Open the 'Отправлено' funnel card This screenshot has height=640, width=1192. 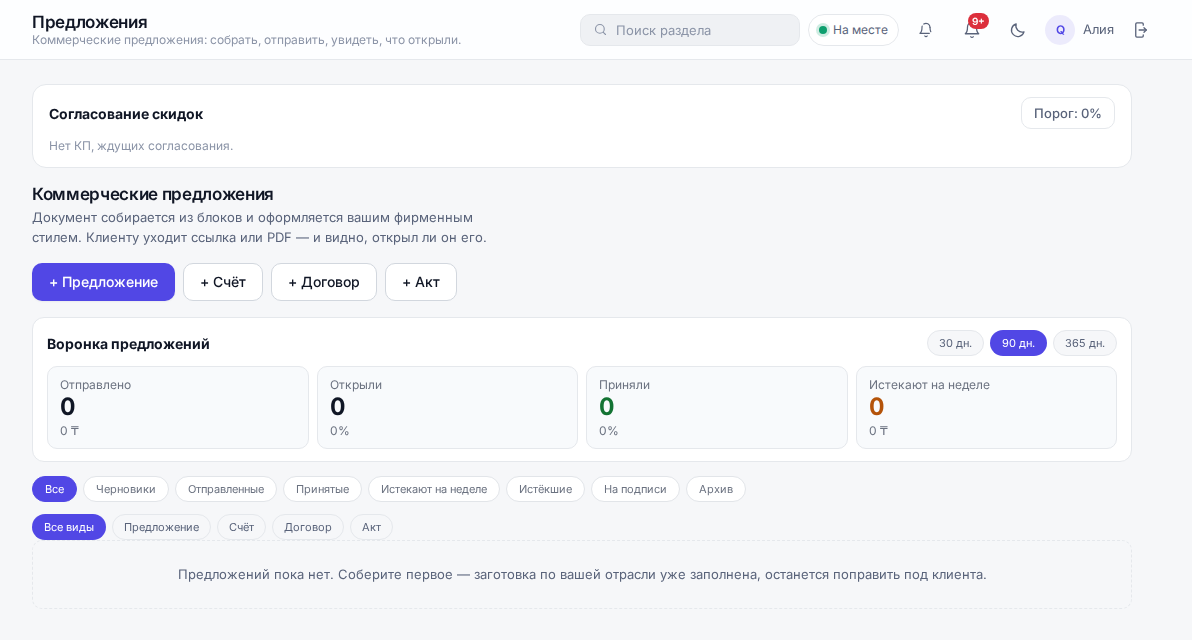178,407
